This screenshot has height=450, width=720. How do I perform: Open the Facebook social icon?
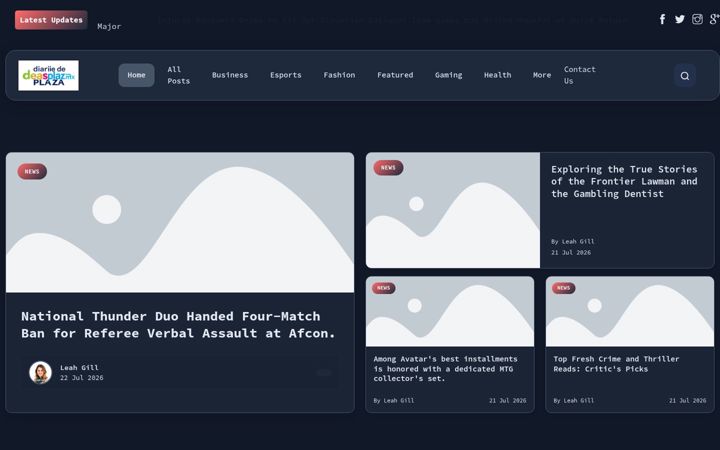662,19
